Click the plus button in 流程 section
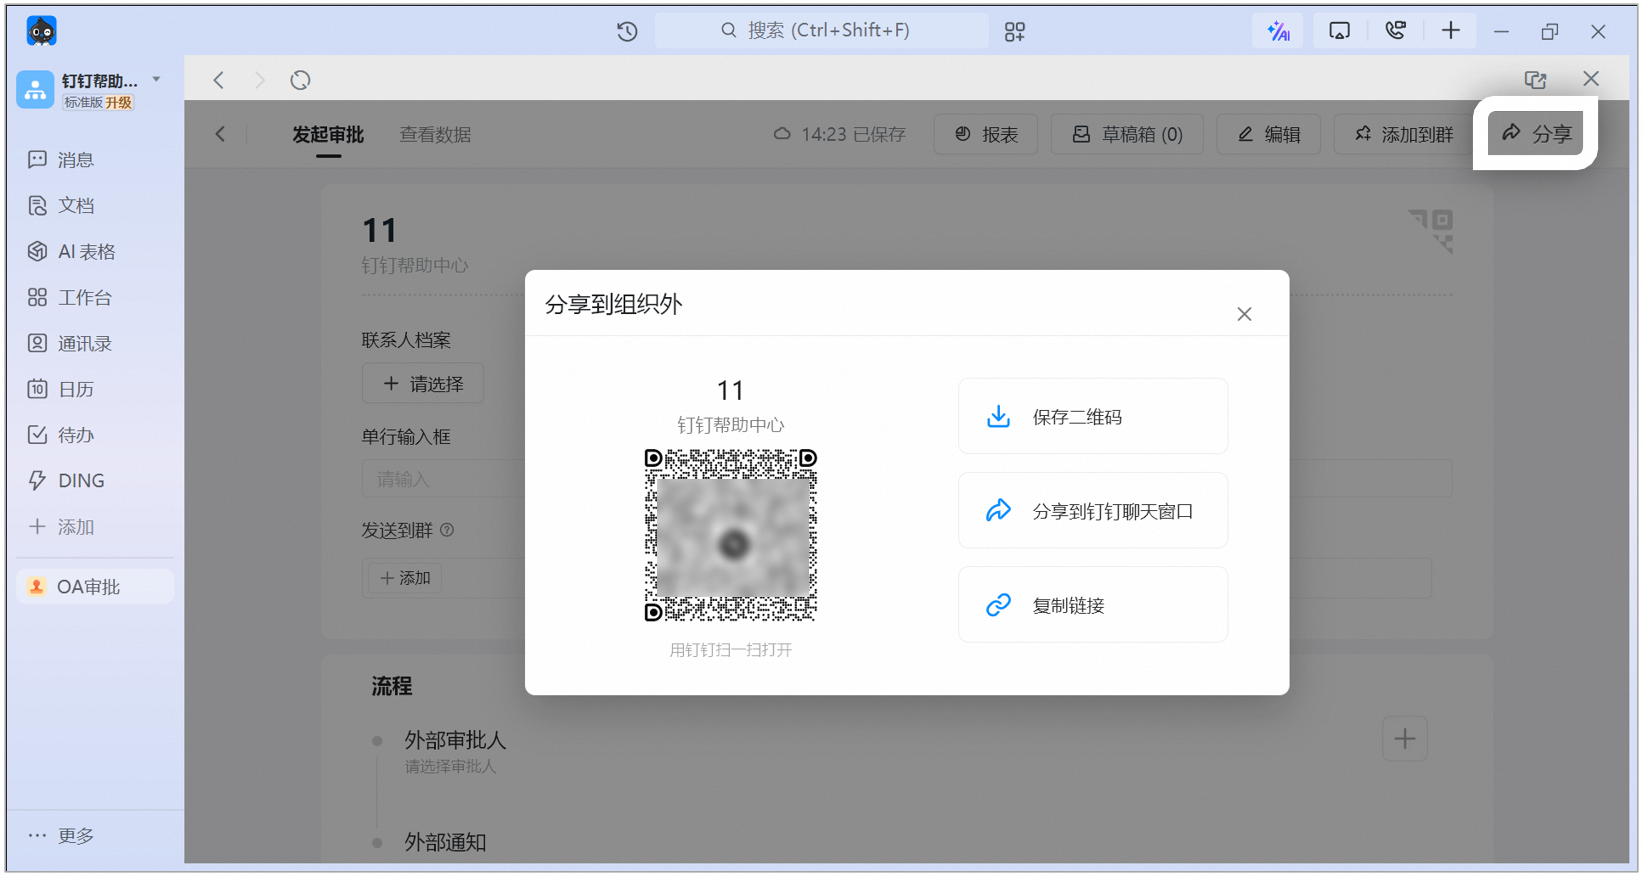This screenshot has height=878, width=1644. (1405, 739)
